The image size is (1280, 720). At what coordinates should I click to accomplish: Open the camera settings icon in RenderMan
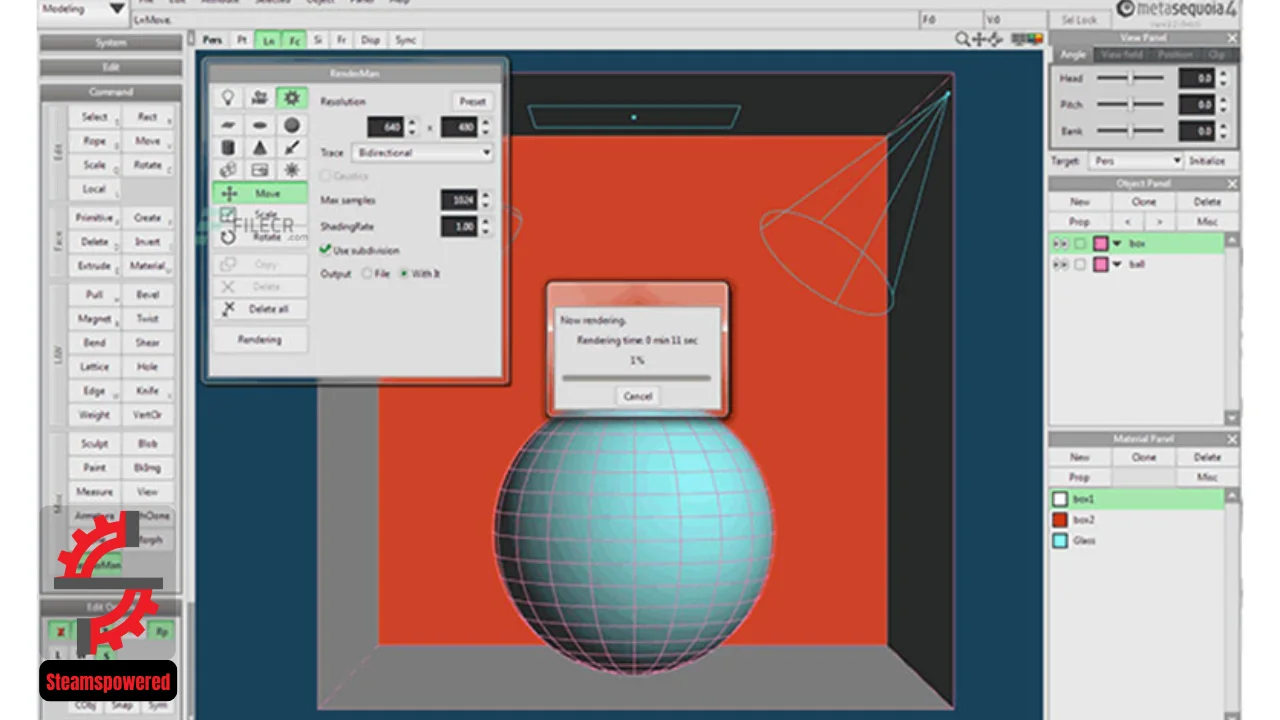click(260, 98)
